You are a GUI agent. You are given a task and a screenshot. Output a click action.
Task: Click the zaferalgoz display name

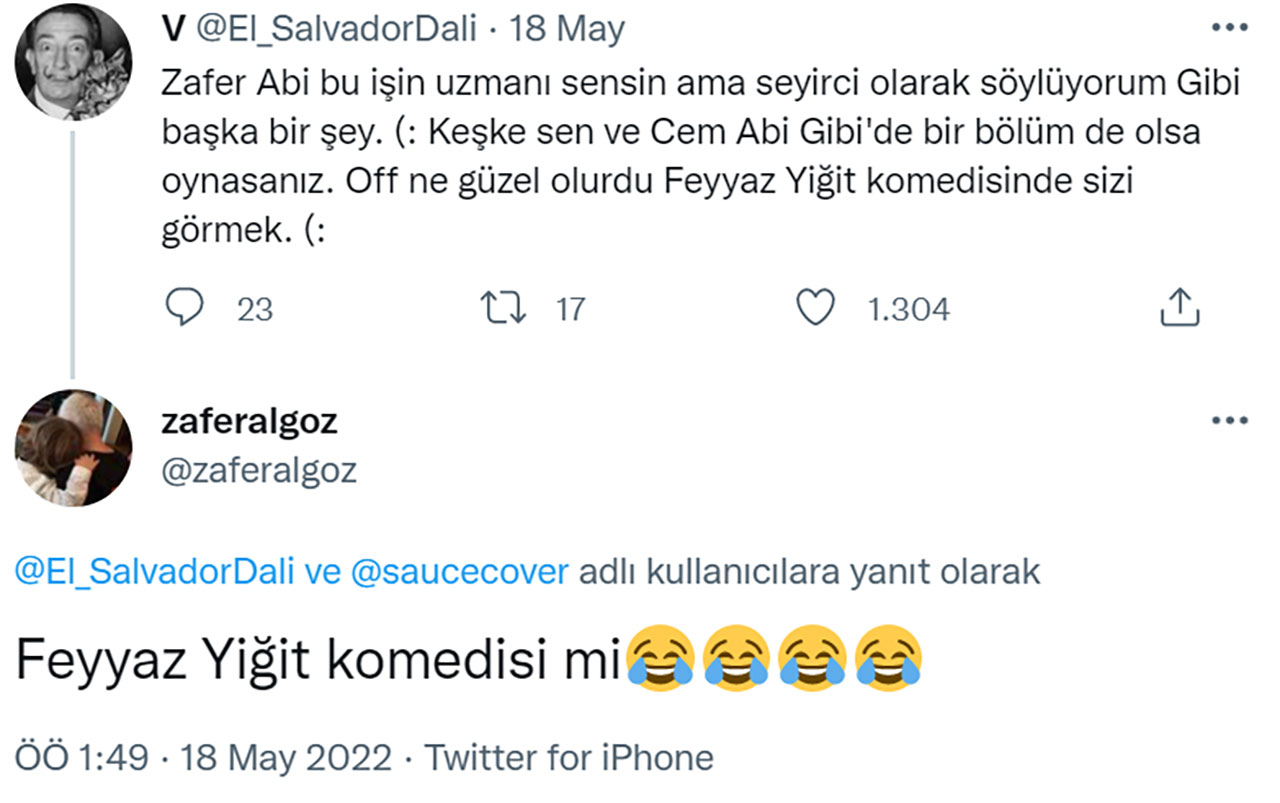coord(249,422)
